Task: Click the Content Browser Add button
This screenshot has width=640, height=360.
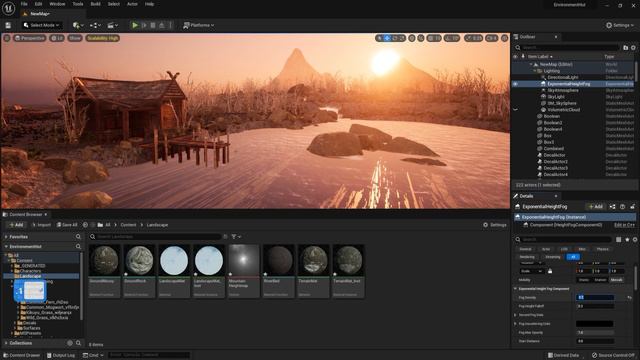Action: pos(16,225)
